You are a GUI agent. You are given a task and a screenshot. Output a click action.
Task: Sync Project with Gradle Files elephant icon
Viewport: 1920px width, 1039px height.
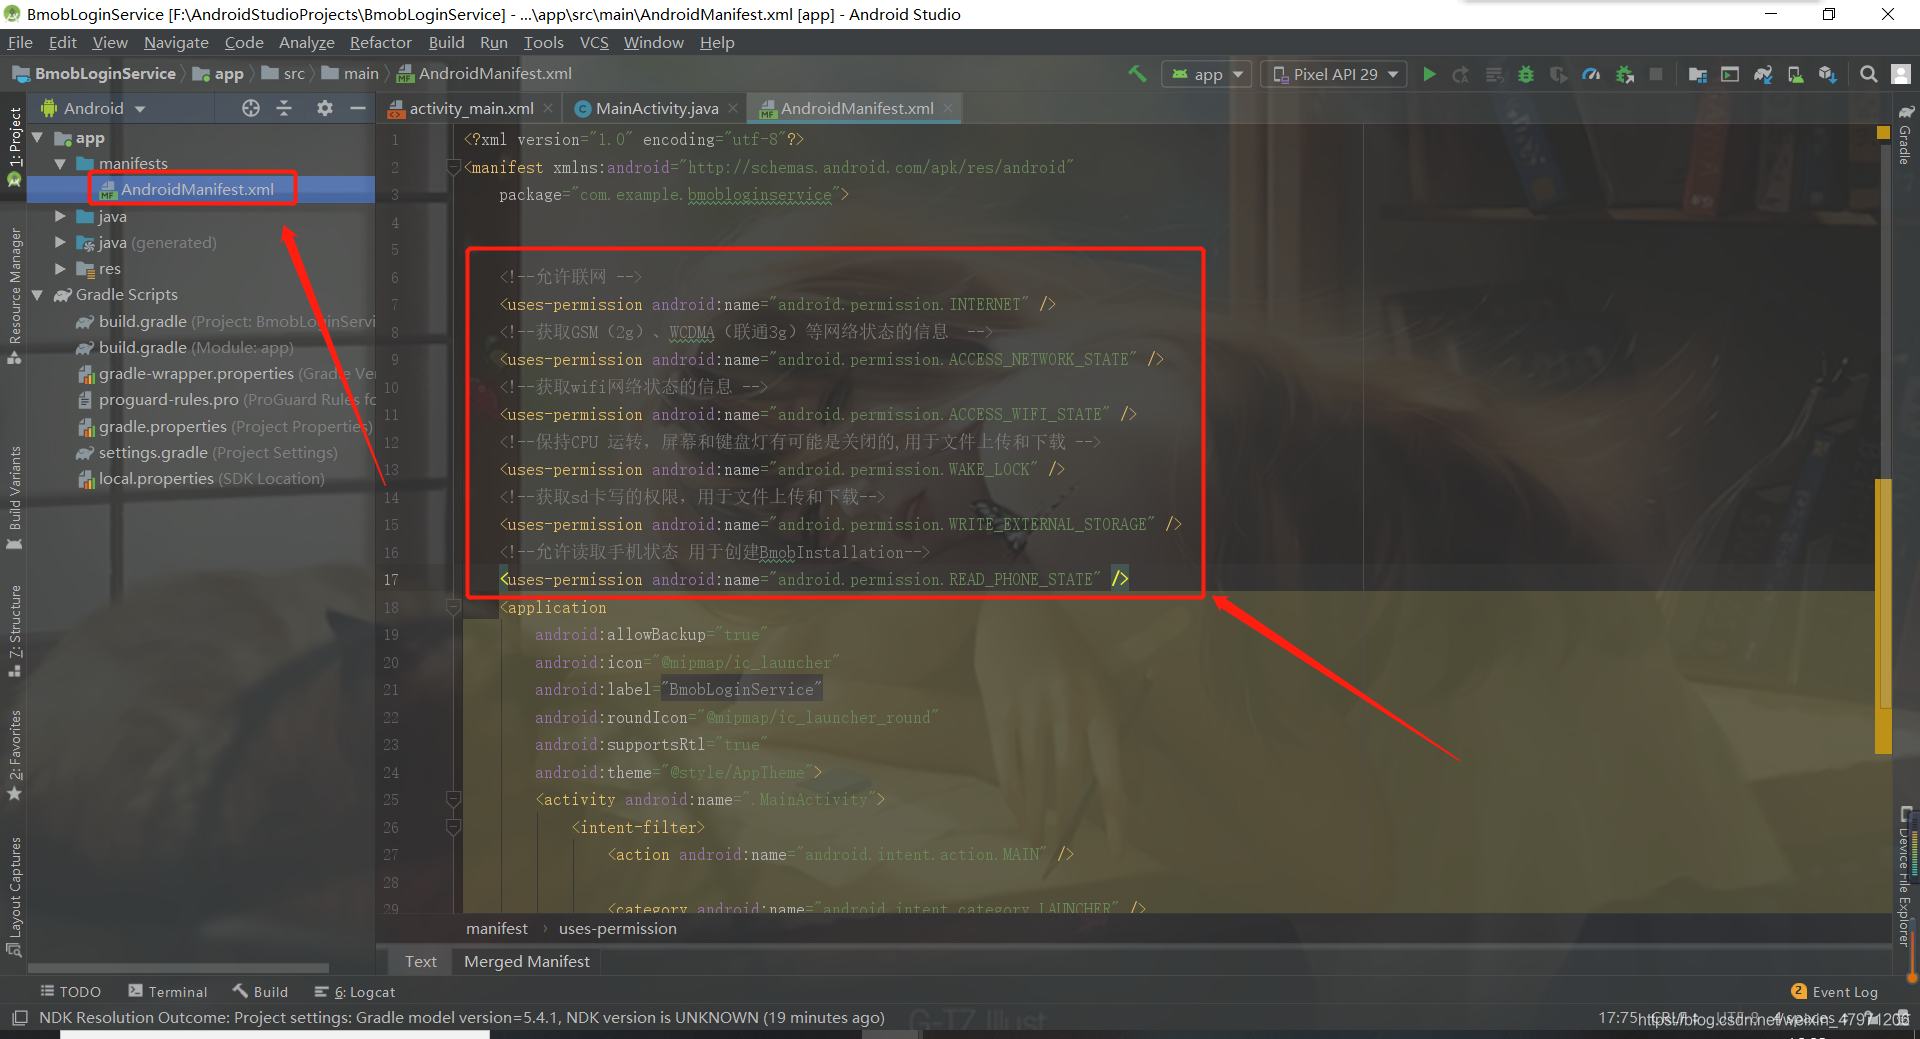[x=1763, y=74]
